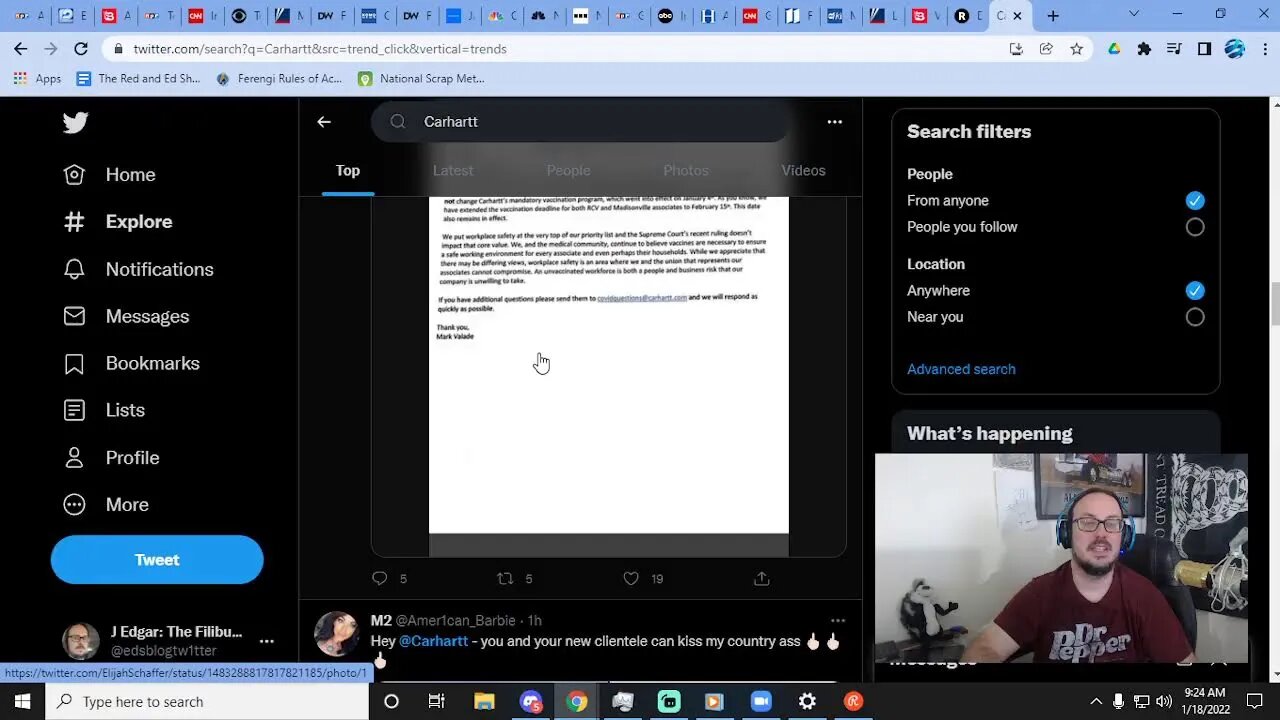
Task: Open File Explorer on taskbar
Action: click(484, 701)
